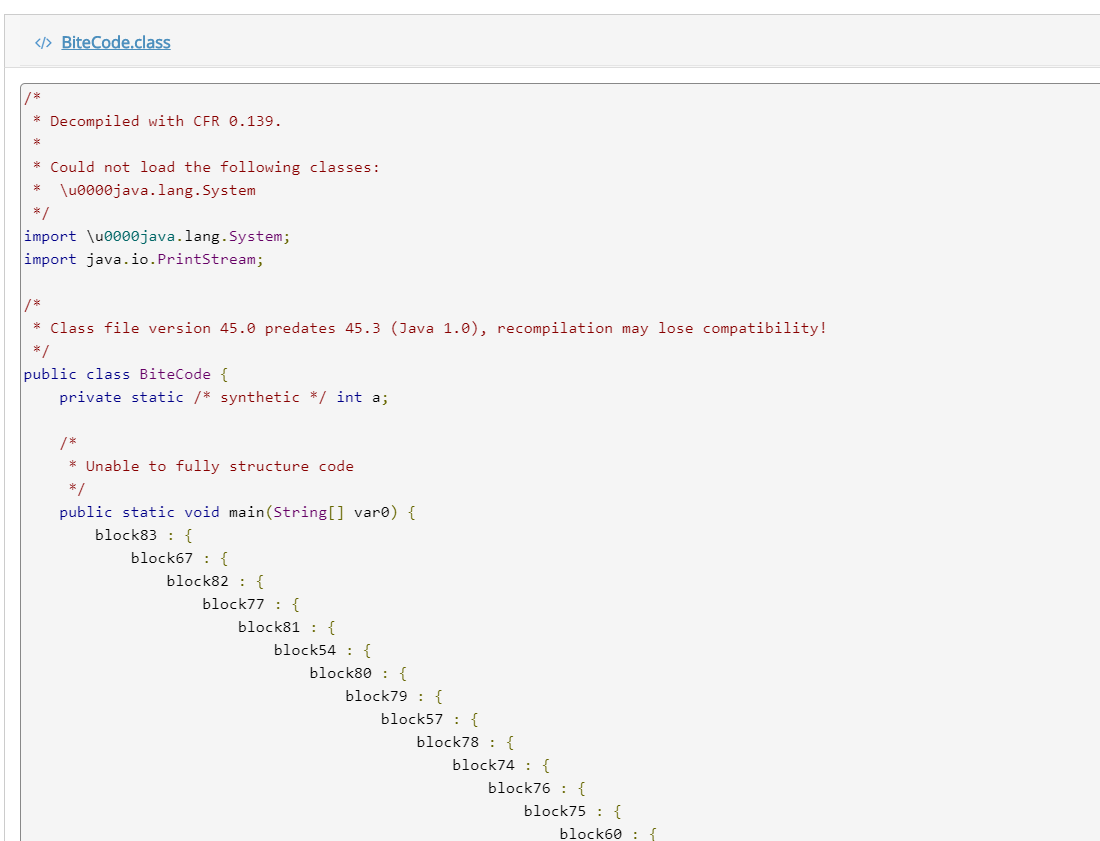
Task: Click the 'block76 : {' line
Action: 537,788
